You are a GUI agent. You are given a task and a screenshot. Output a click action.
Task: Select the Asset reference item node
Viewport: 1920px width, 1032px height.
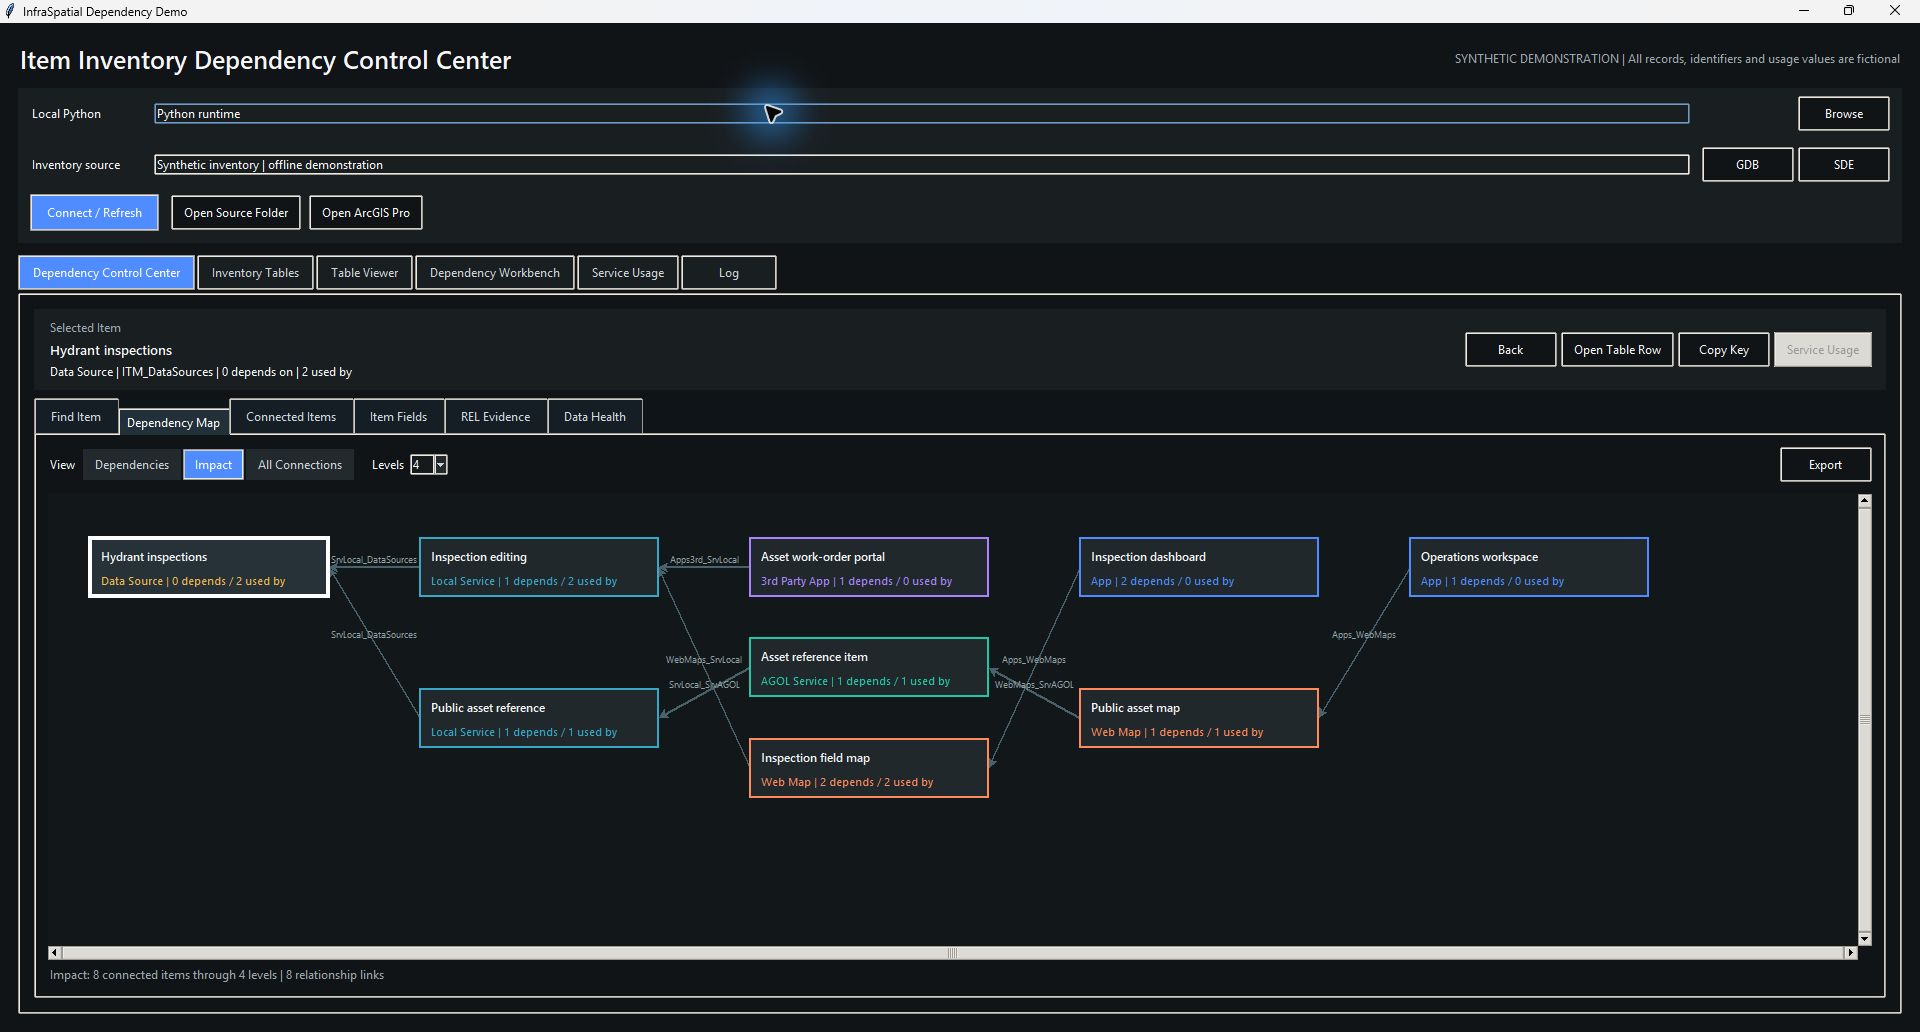[x=869, y=667]
